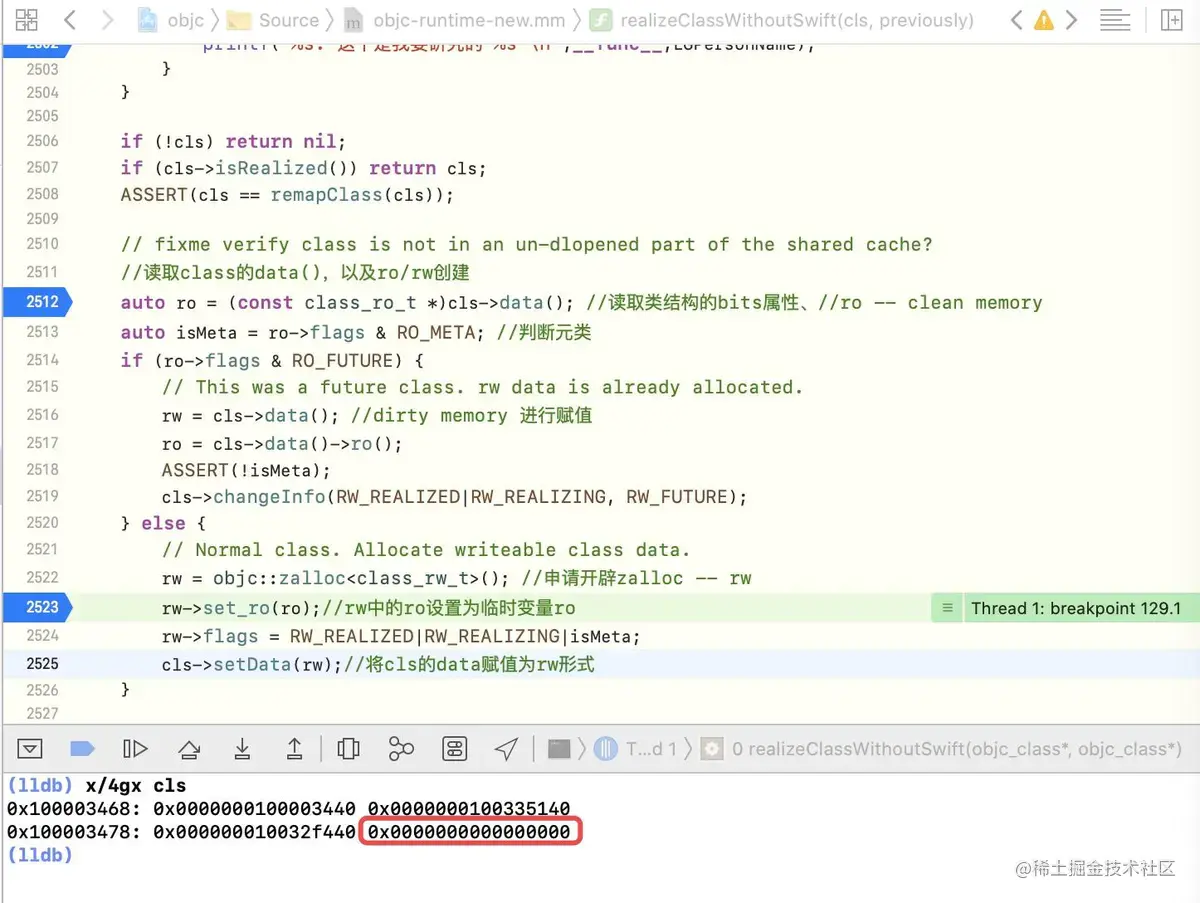Step out of the current function
The image size is (1200, 903).
tap(295, 748)
